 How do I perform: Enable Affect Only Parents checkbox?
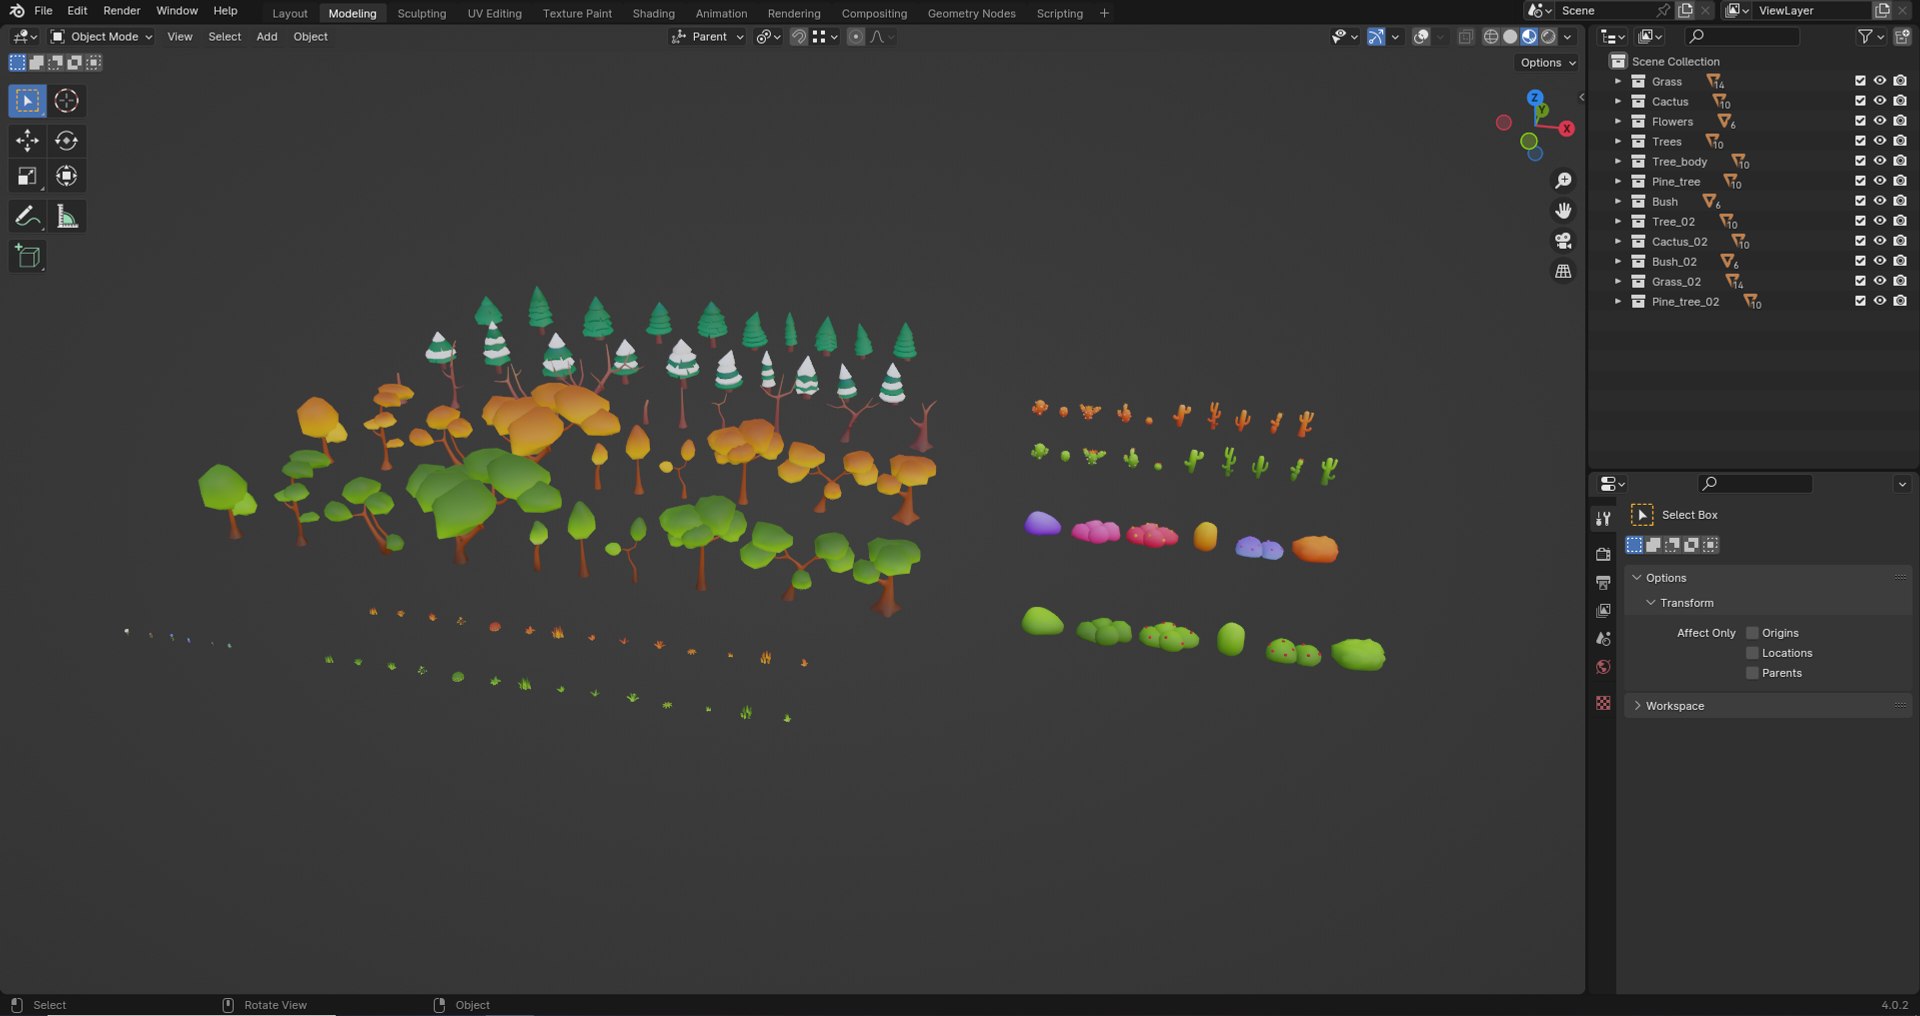pos(1752,673)
